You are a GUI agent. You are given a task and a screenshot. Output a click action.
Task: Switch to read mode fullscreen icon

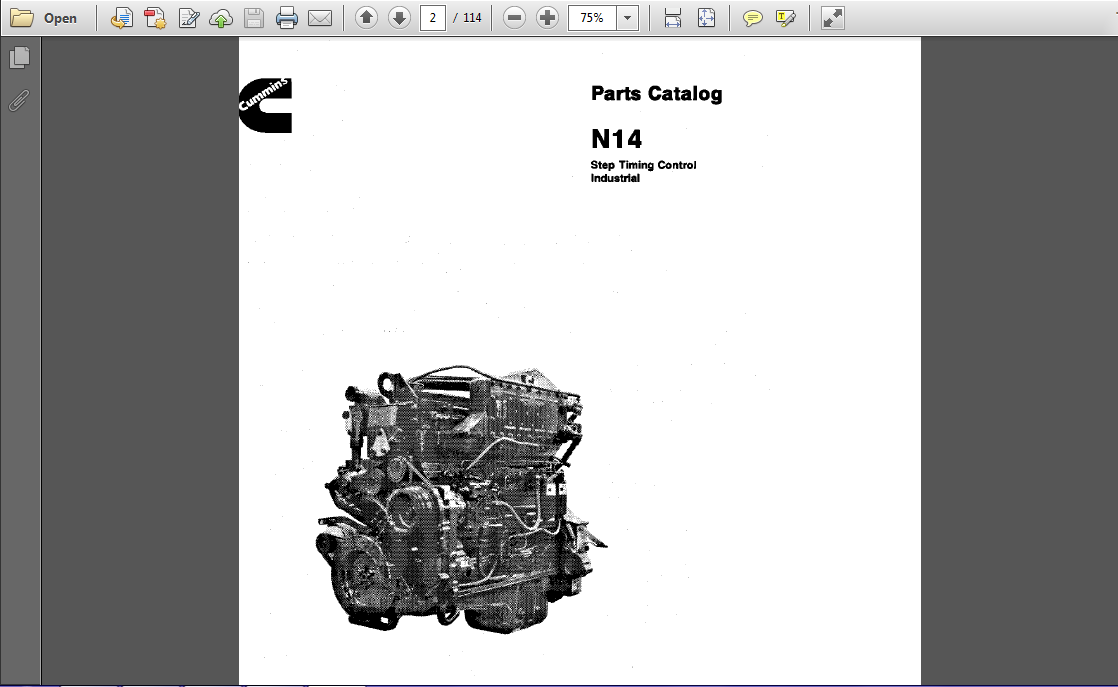pos(832,18)
